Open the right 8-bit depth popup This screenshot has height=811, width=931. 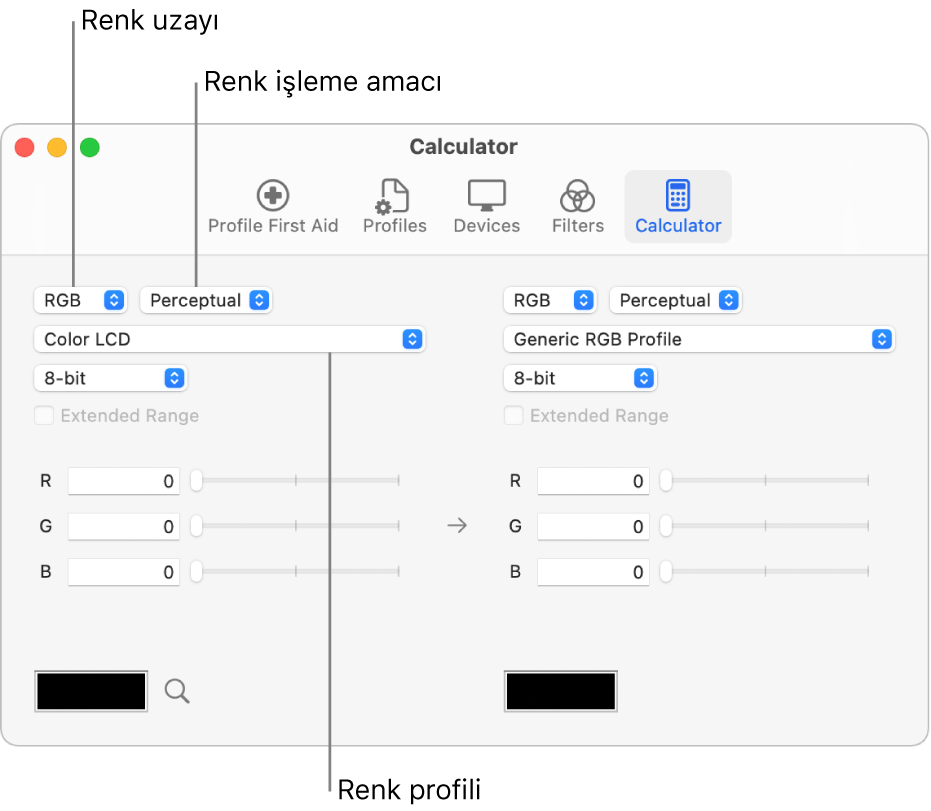(580, 378)
